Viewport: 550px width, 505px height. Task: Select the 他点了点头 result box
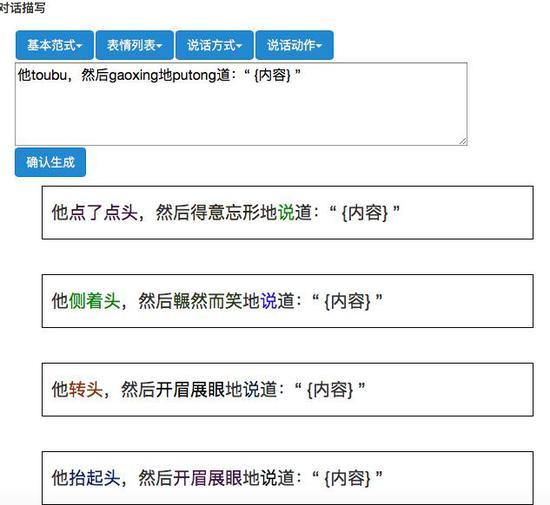tap(288, 213)
